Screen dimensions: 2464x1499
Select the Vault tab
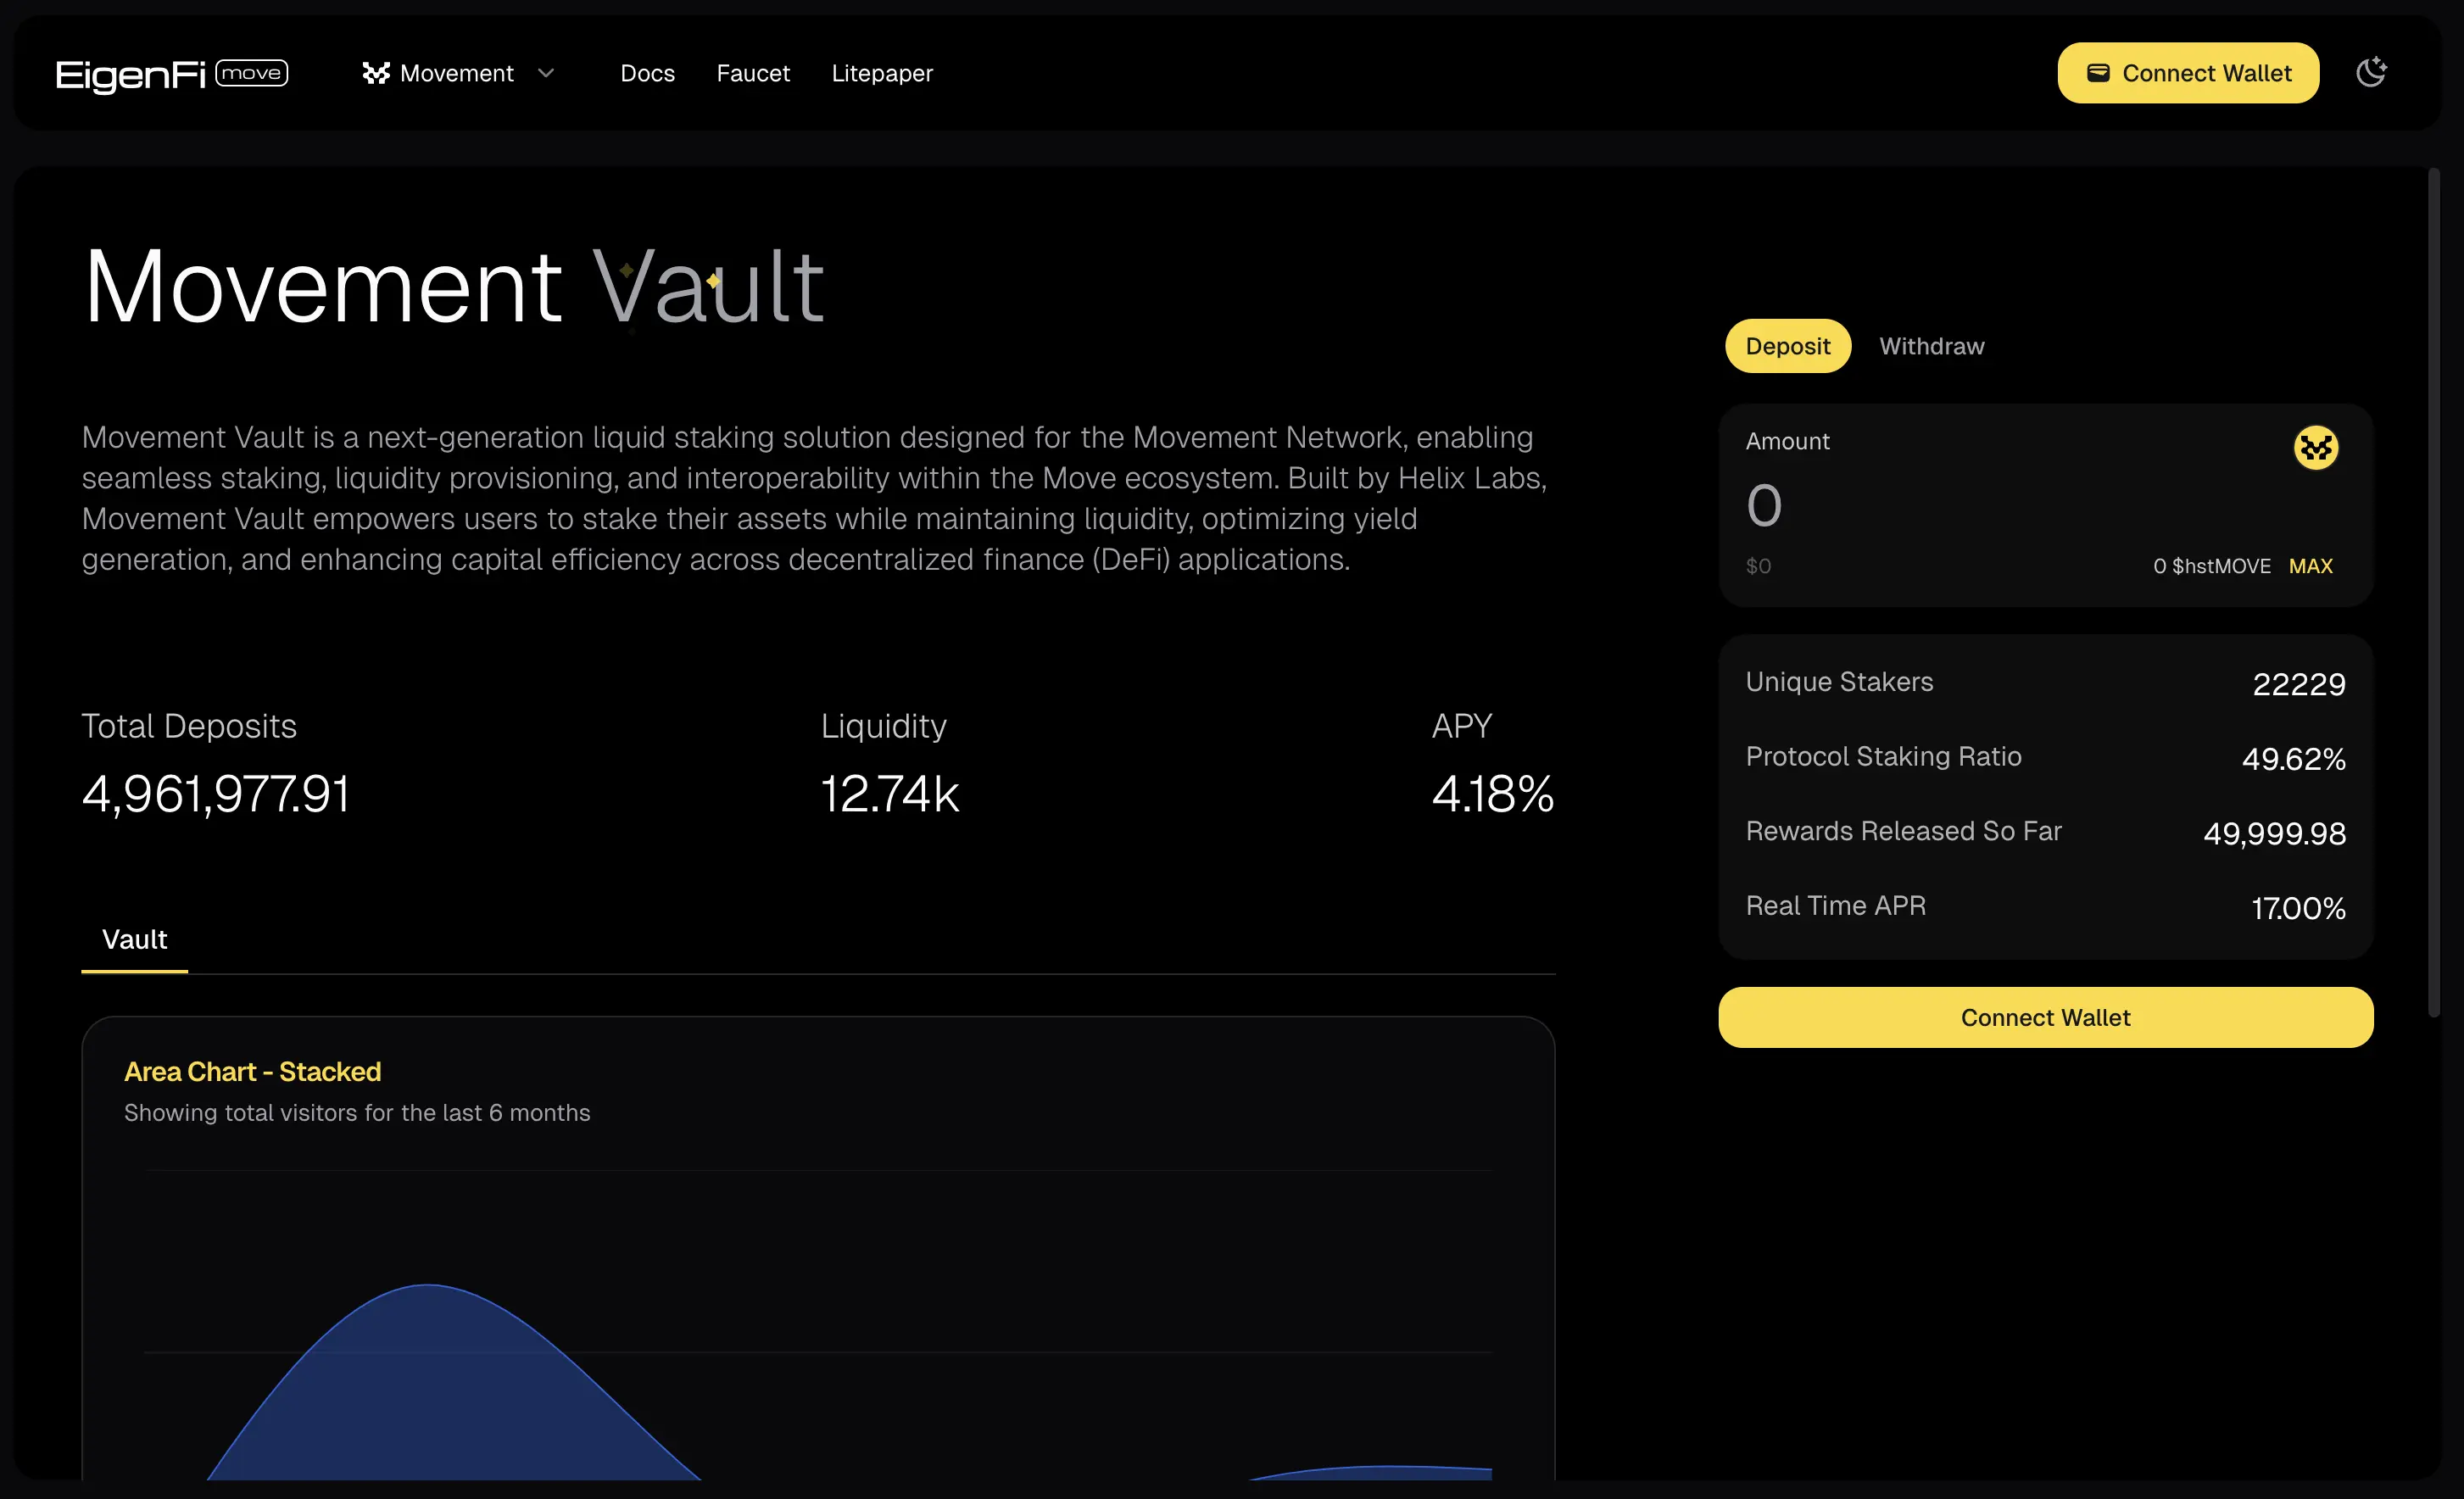click(135, 940)
